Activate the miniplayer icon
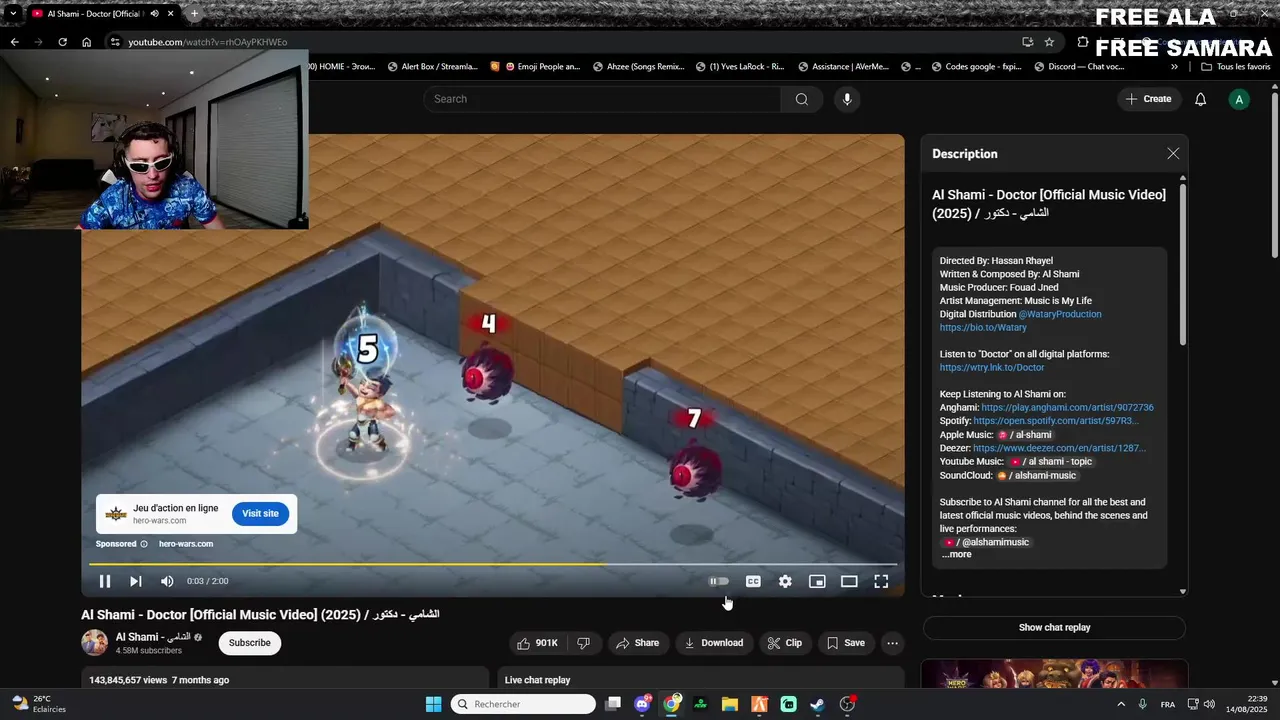 pos(817,581)
